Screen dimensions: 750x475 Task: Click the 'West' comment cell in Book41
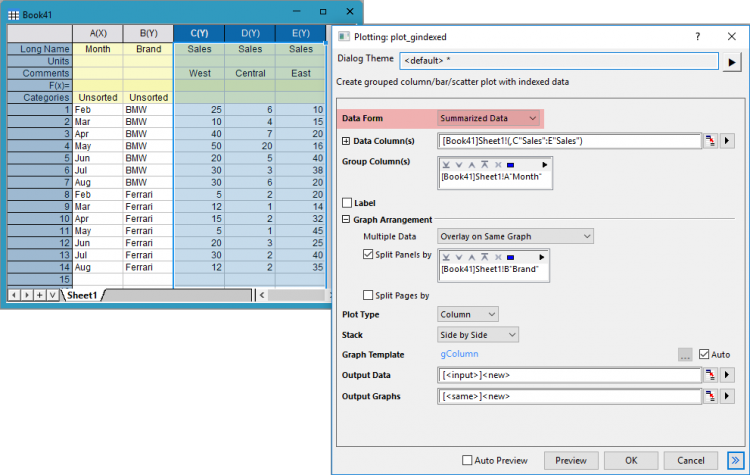click(x=199, y=73)
